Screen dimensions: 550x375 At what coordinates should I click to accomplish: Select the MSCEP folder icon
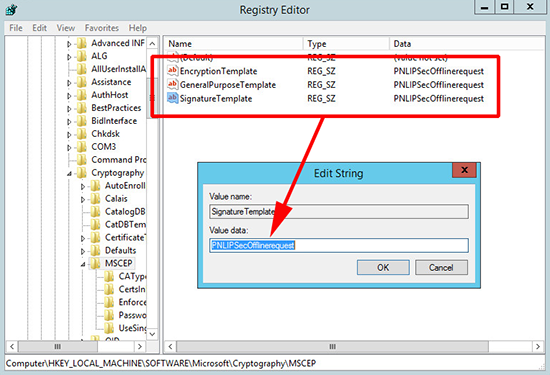tap(95, 263)
